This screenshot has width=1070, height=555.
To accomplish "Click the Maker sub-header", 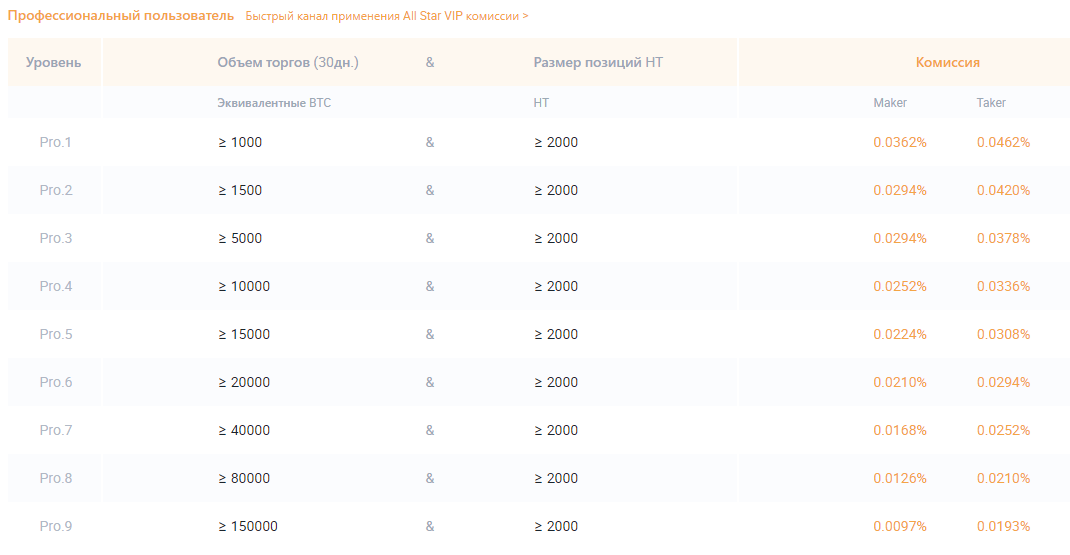I will pos(890,103).
